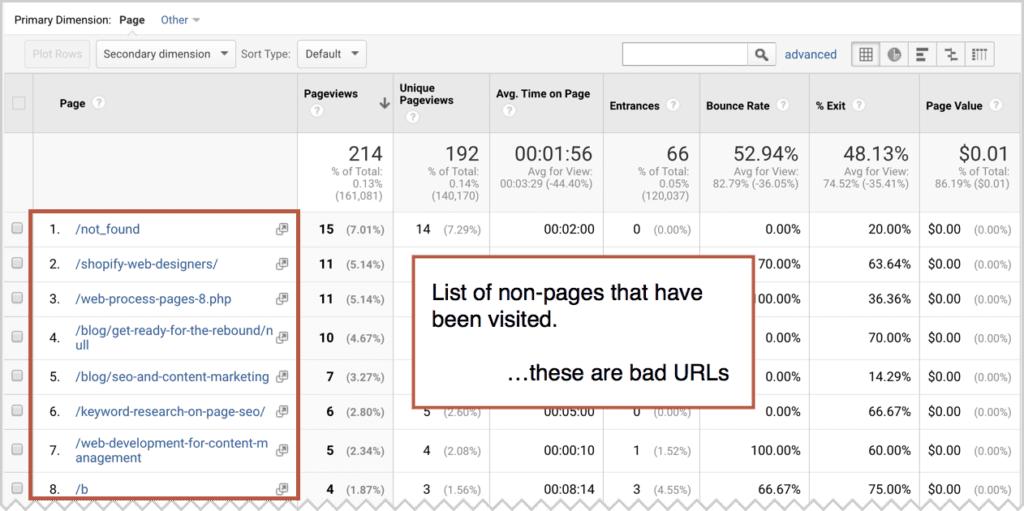
Task: Open web-development-for-content-management external link icon
Action: [x=281, y=450]
